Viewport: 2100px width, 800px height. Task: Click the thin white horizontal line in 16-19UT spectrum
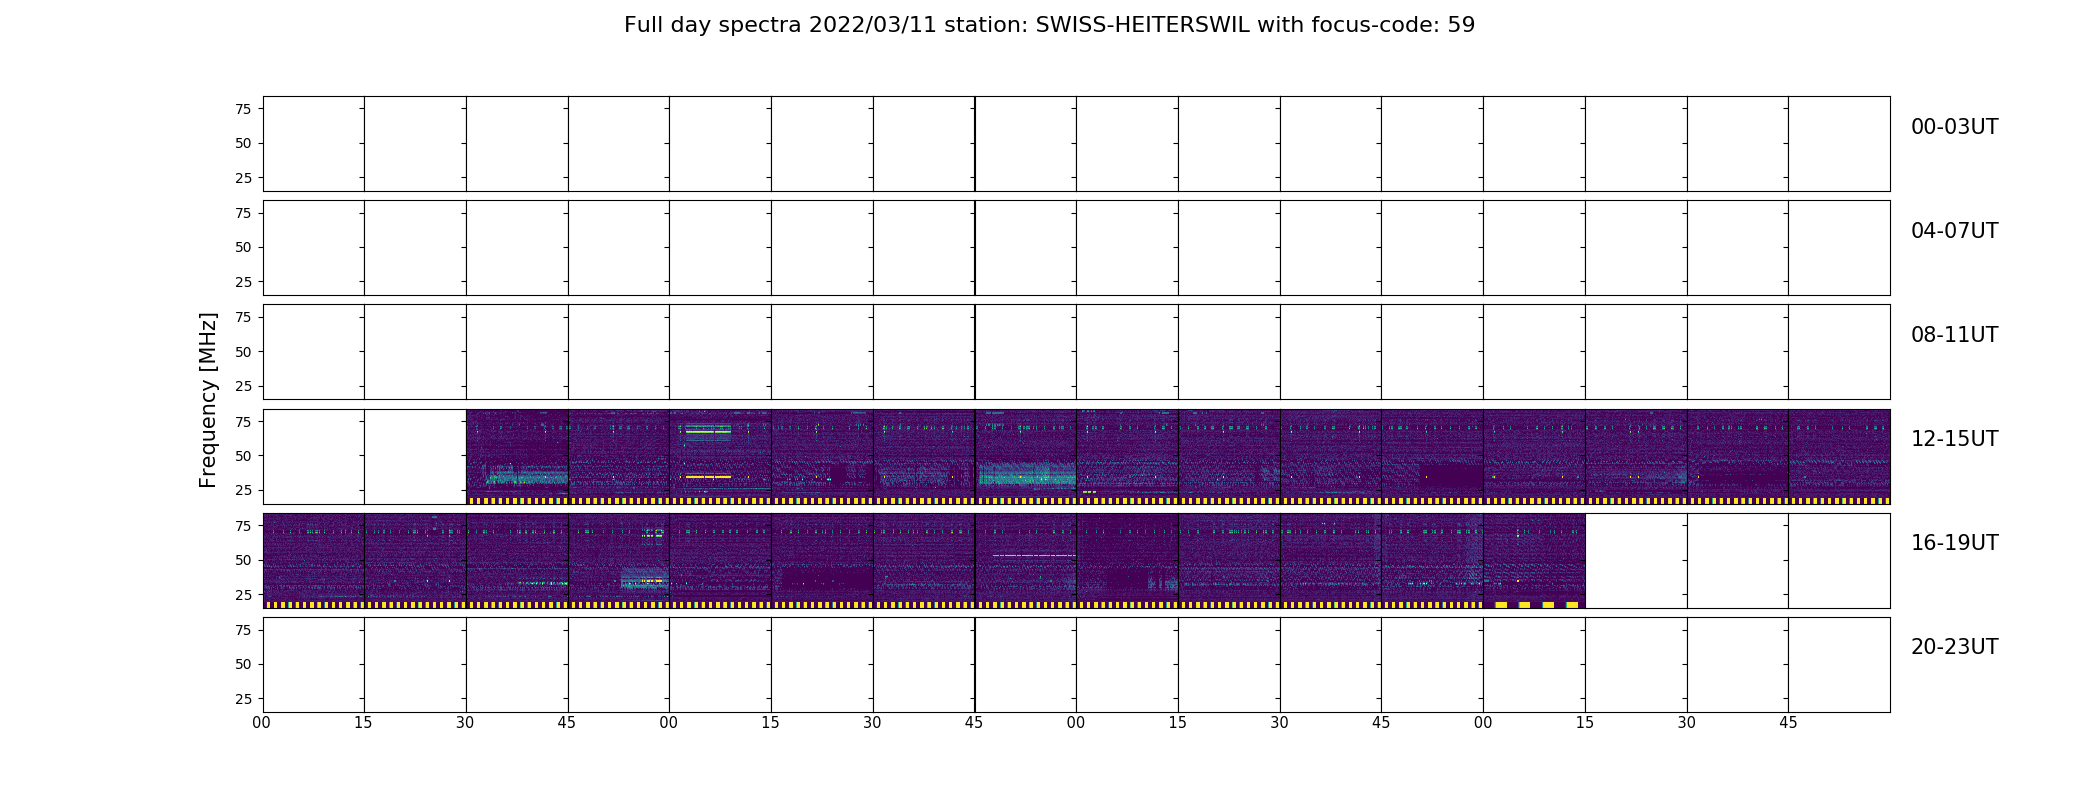coord(1034,555)
